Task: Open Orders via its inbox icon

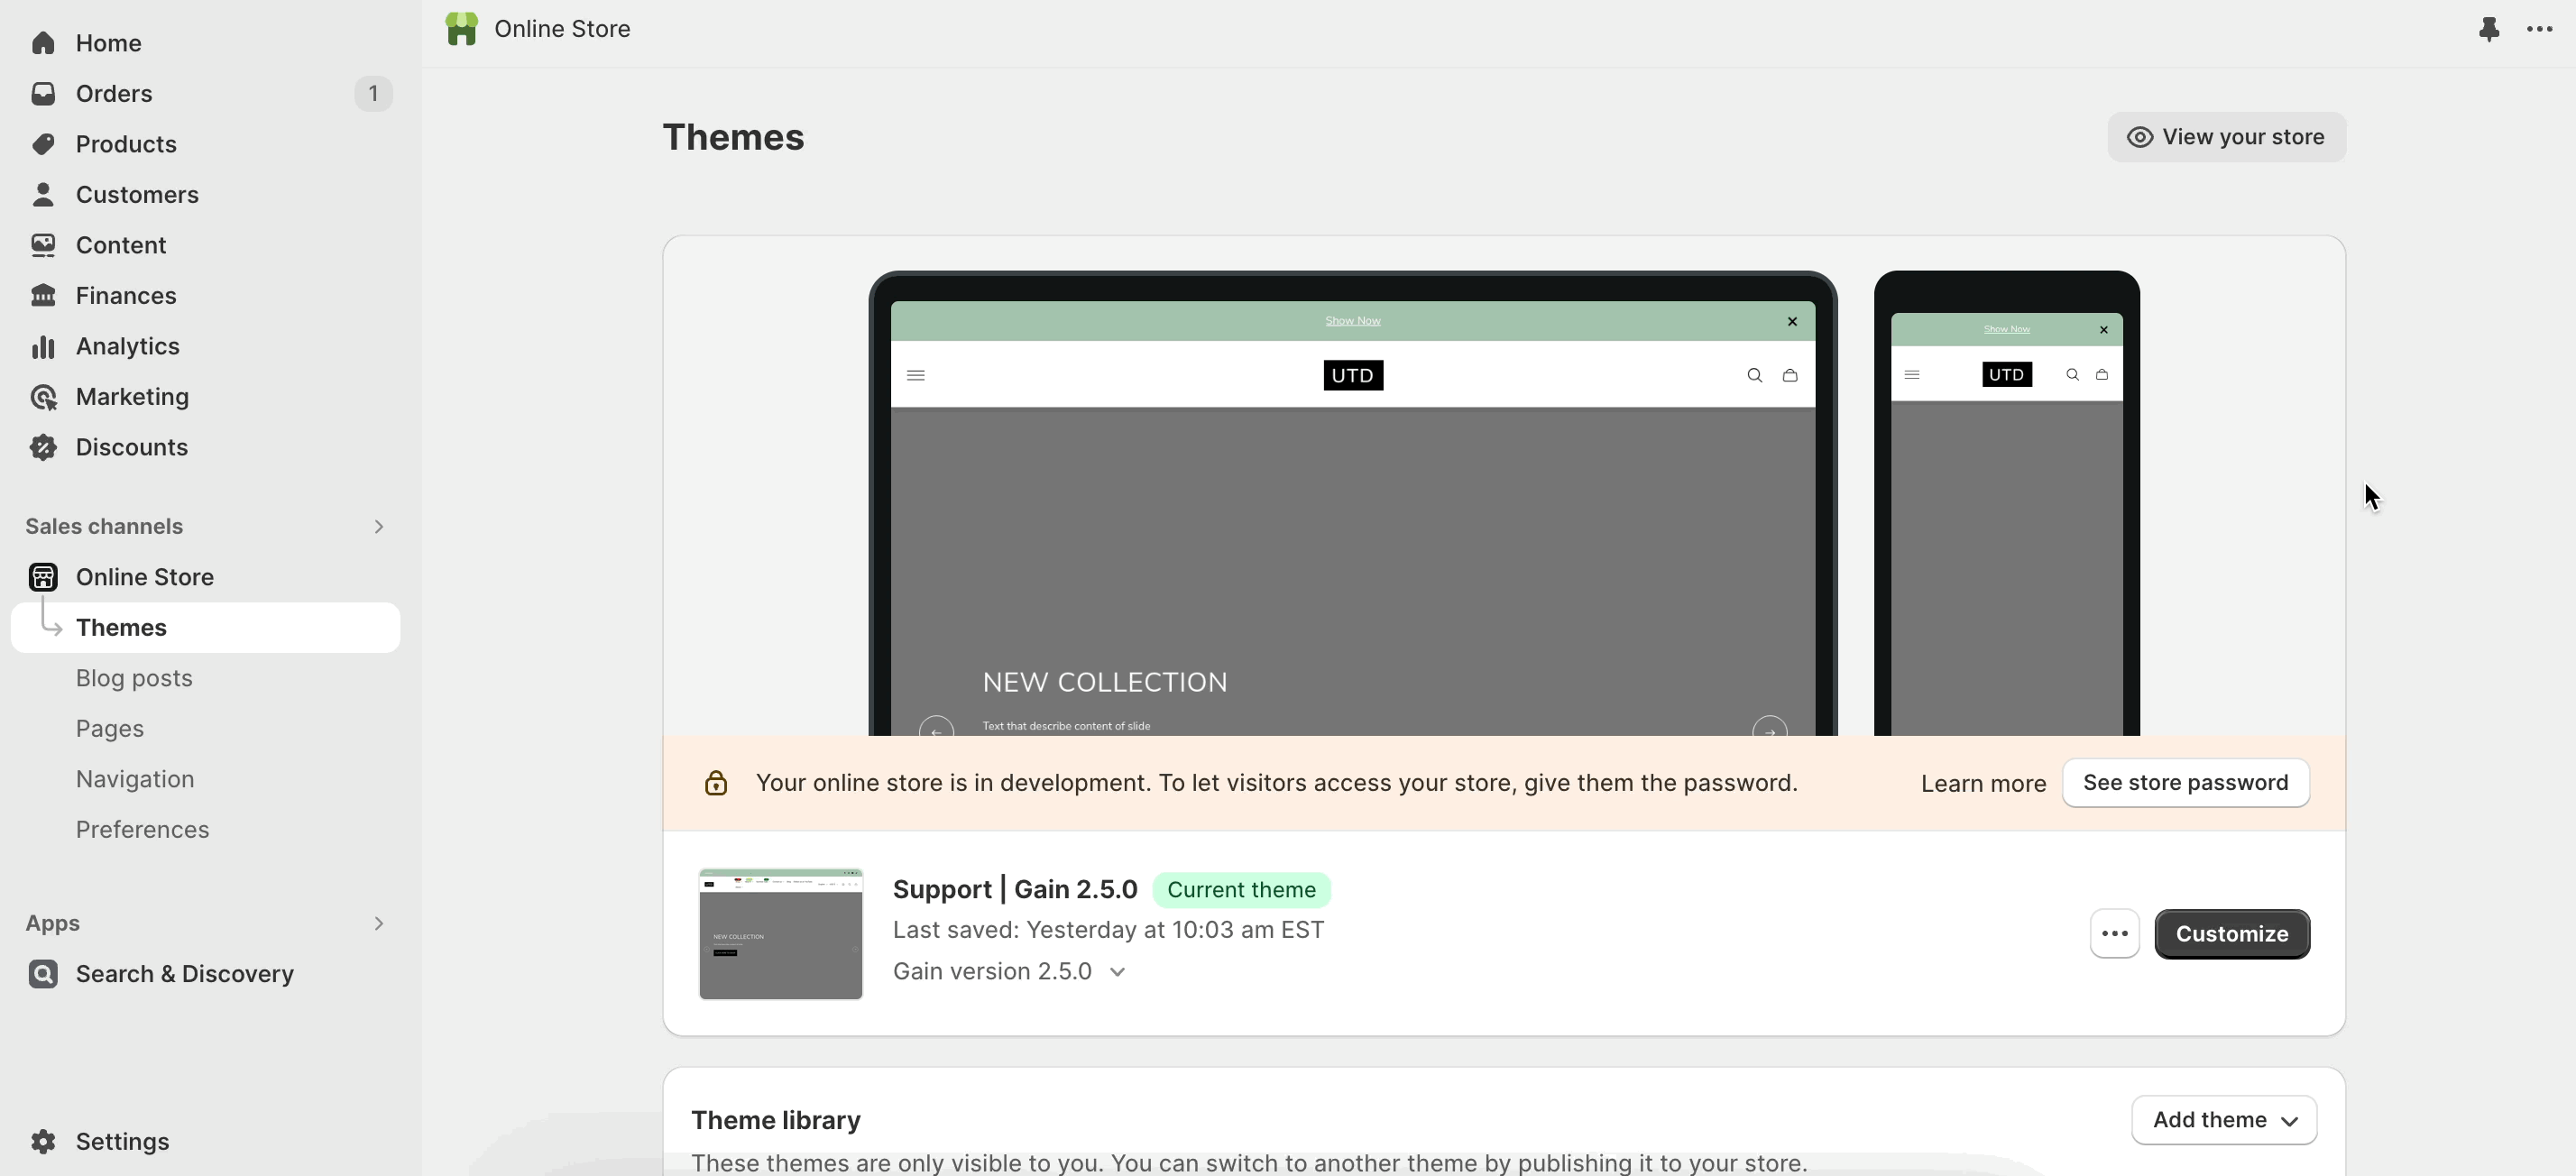Action: pos(43,93)
